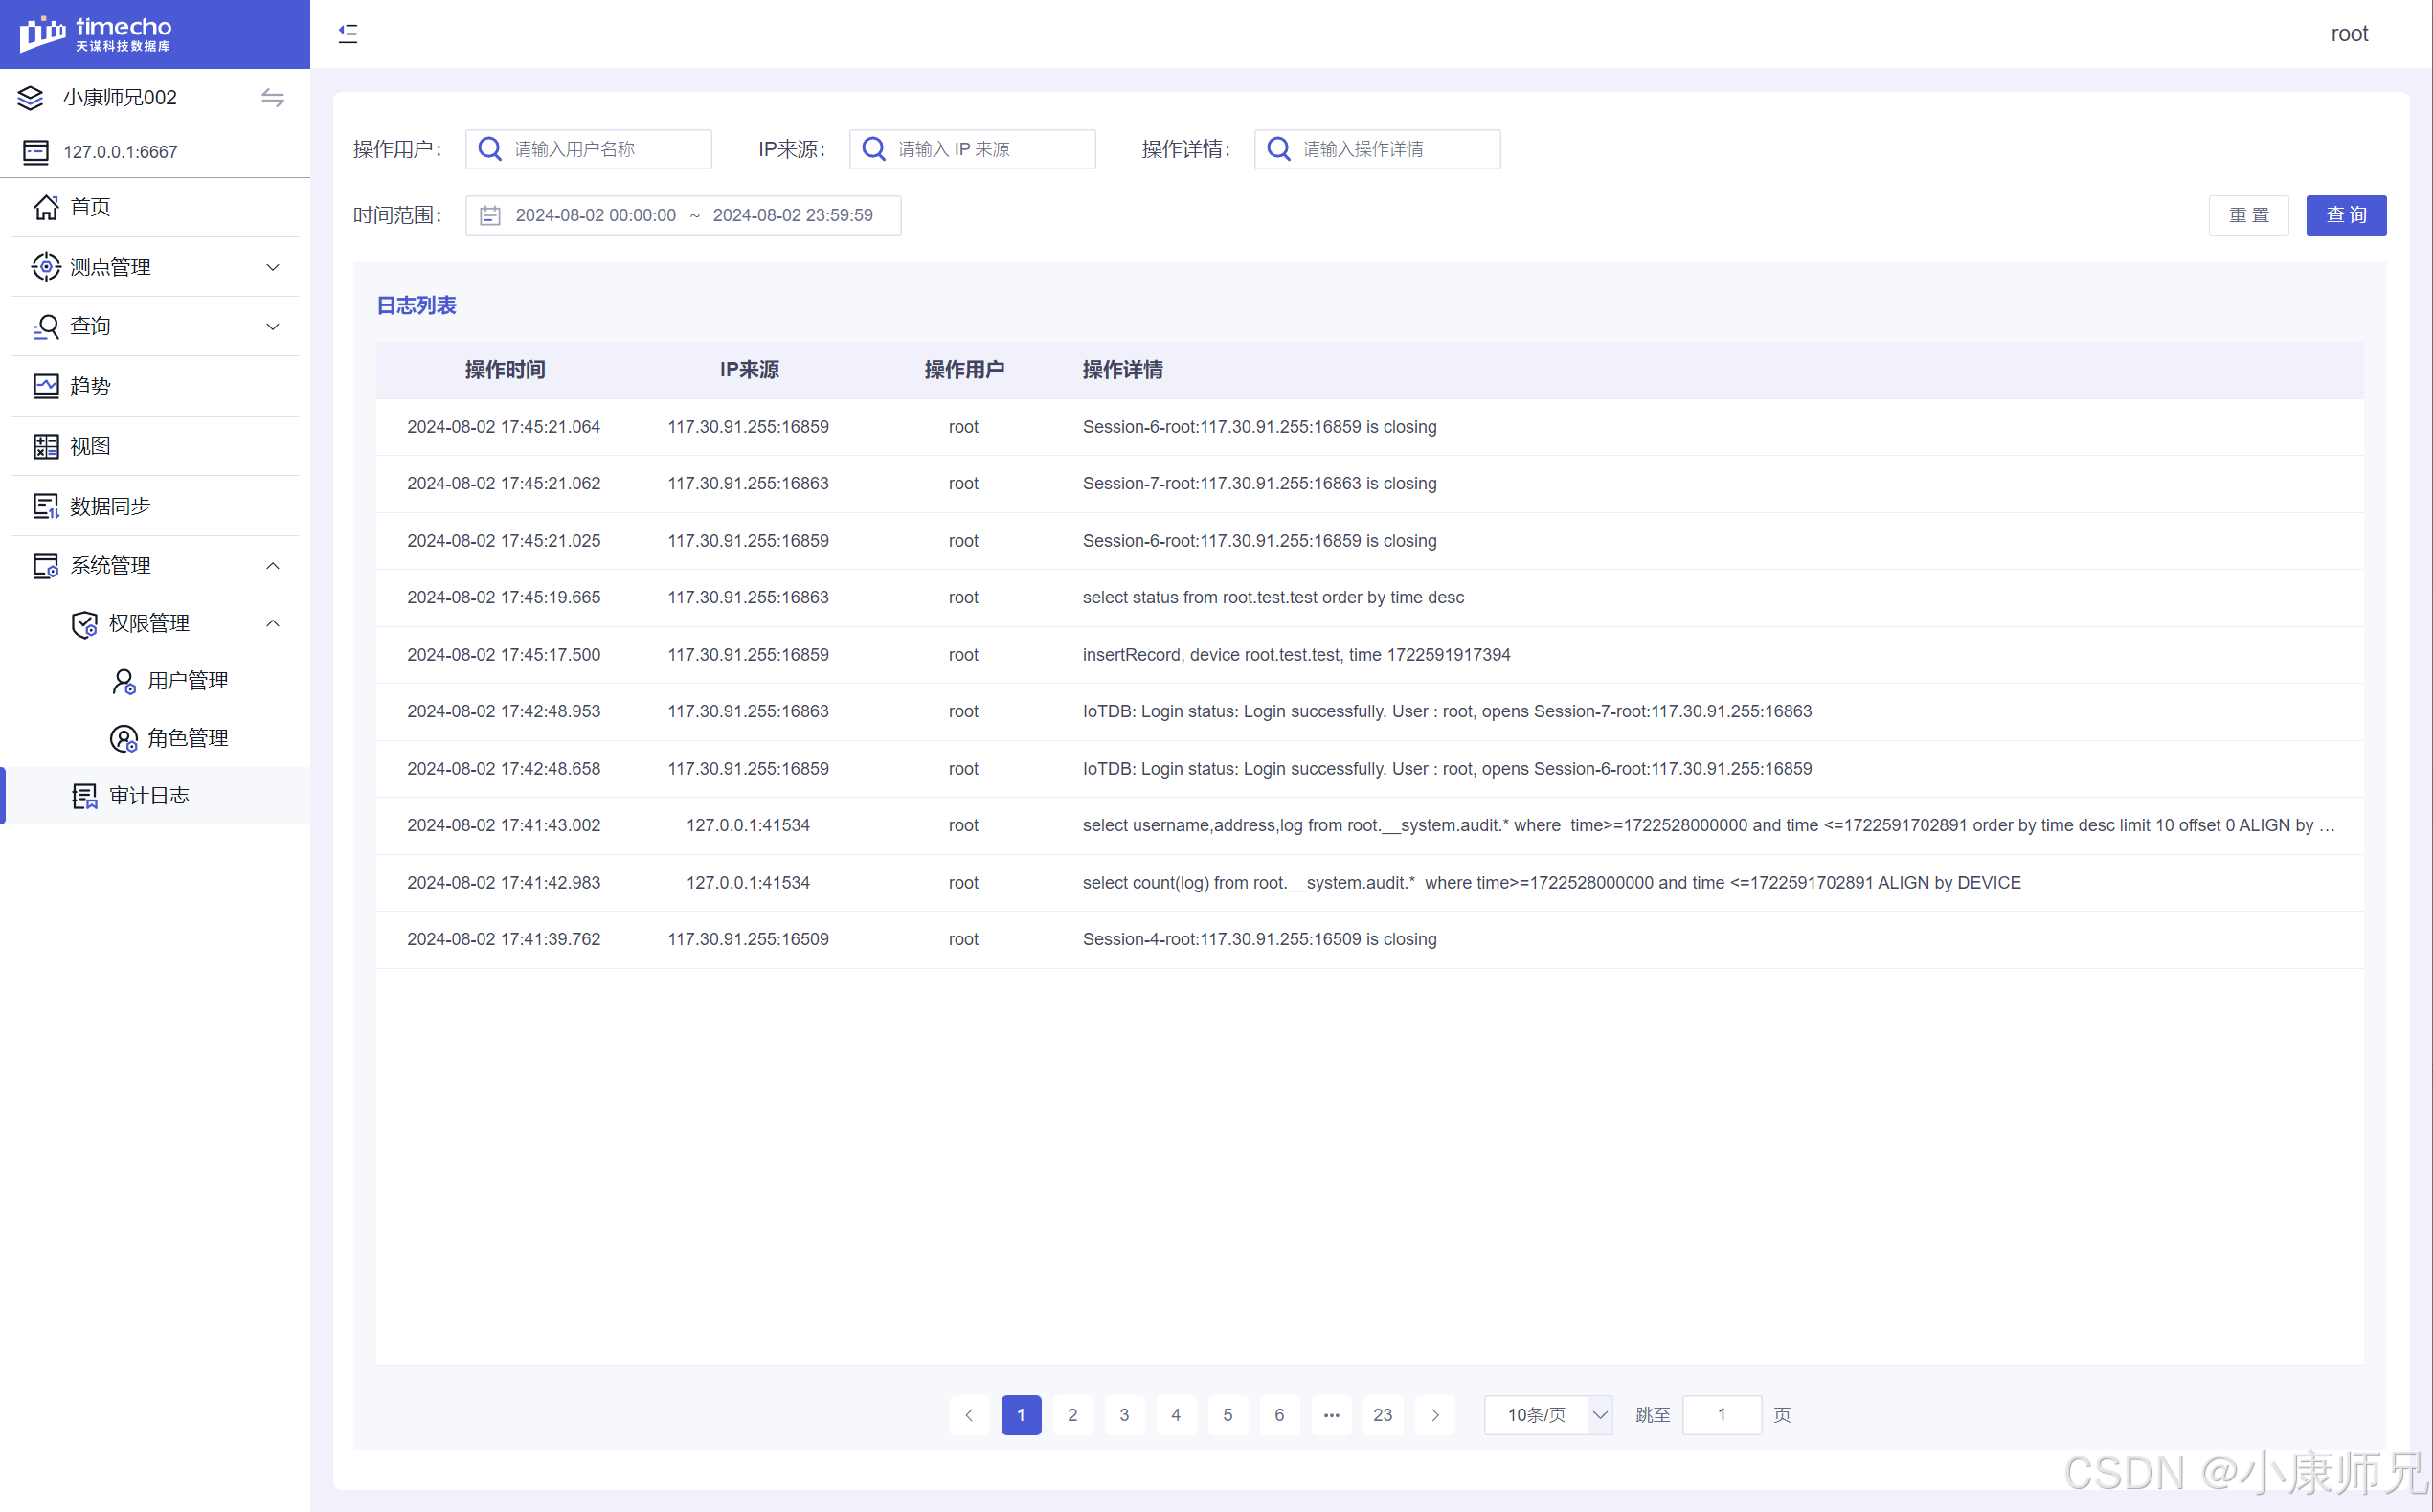The image size is (2433, 1512).
Task: Click the system management icon
Action: [46, 566]
